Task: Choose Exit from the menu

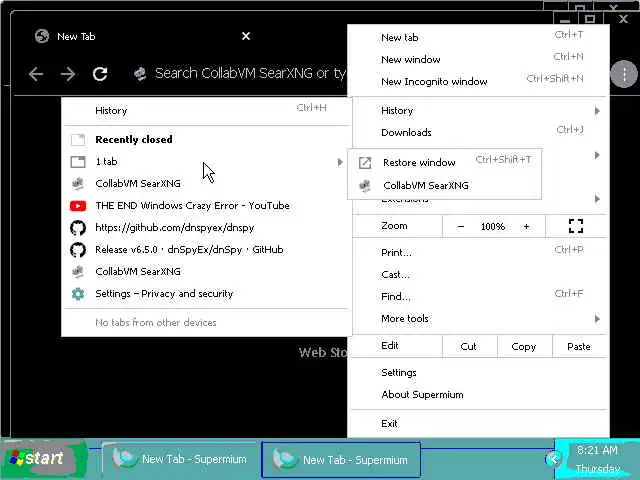Action: (478, 424)
